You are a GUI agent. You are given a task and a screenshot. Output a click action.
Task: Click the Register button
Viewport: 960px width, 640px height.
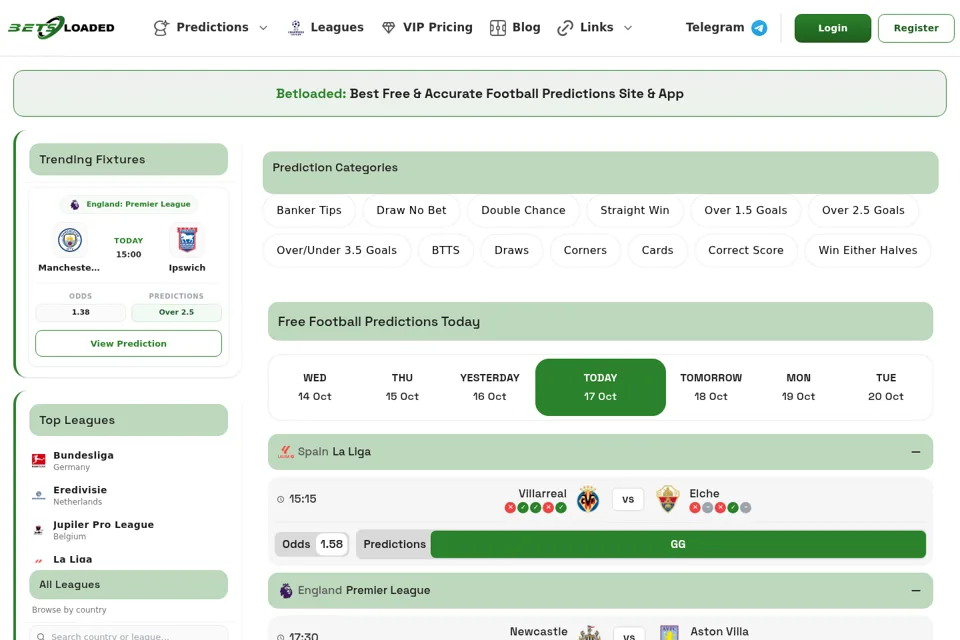[x=916, y=28]
